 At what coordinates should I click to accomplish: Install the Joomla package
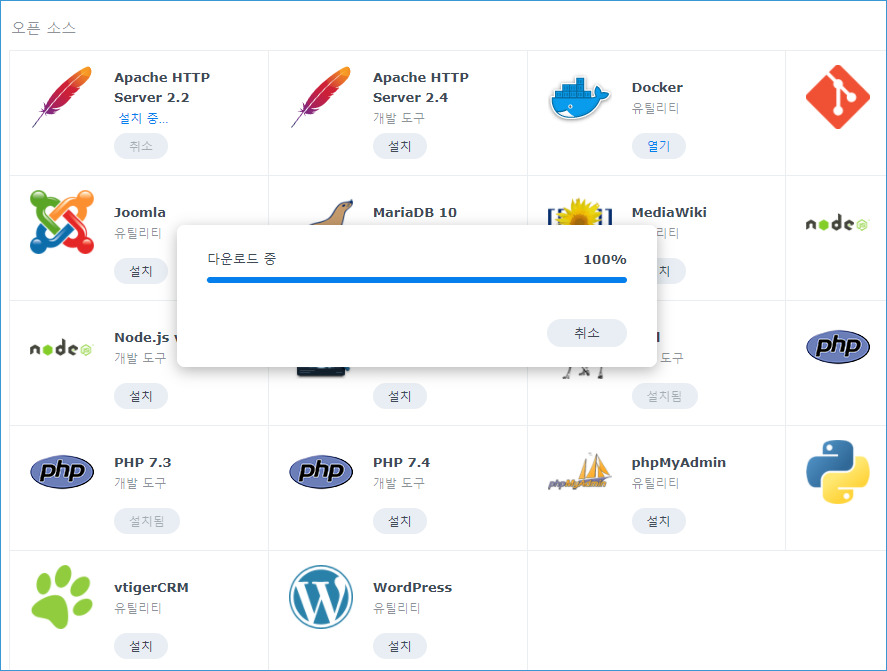click(141, 271)
